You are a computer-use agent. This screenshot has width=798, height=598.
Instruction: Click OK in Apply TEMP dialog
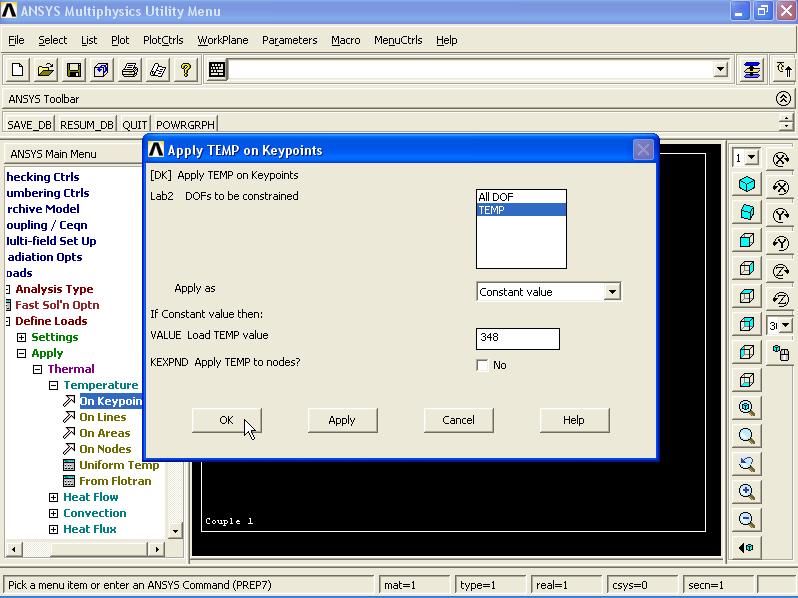pos(226,420)
